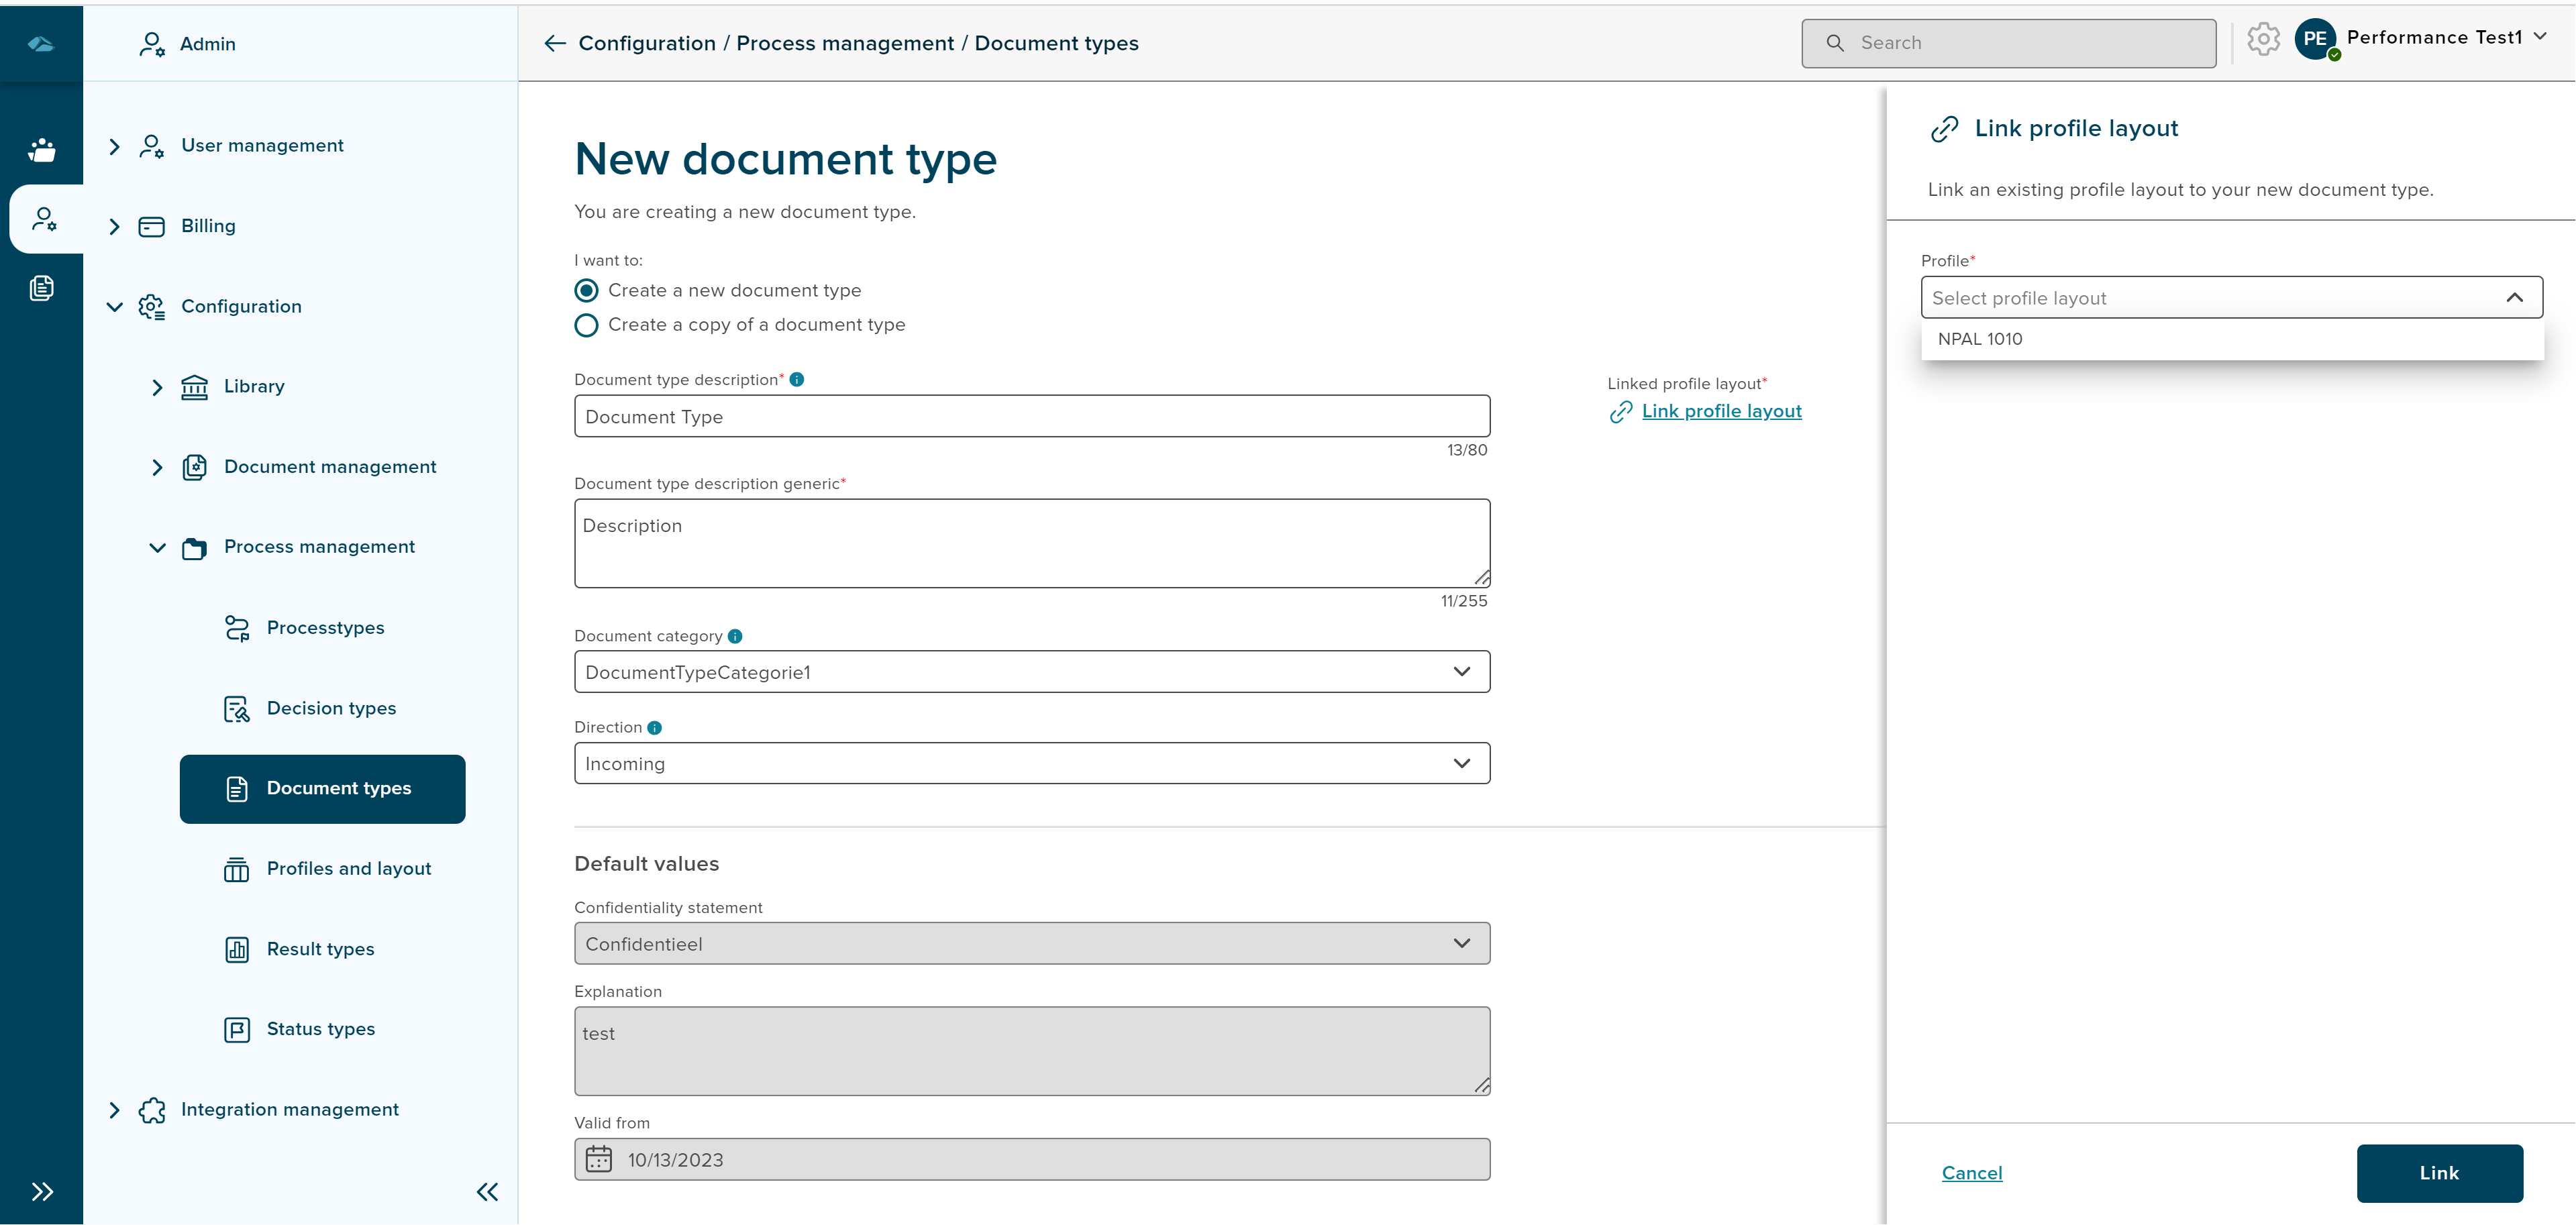Select the Result types icon
Screen dimensions: 2576x1225
pos(237,949)
